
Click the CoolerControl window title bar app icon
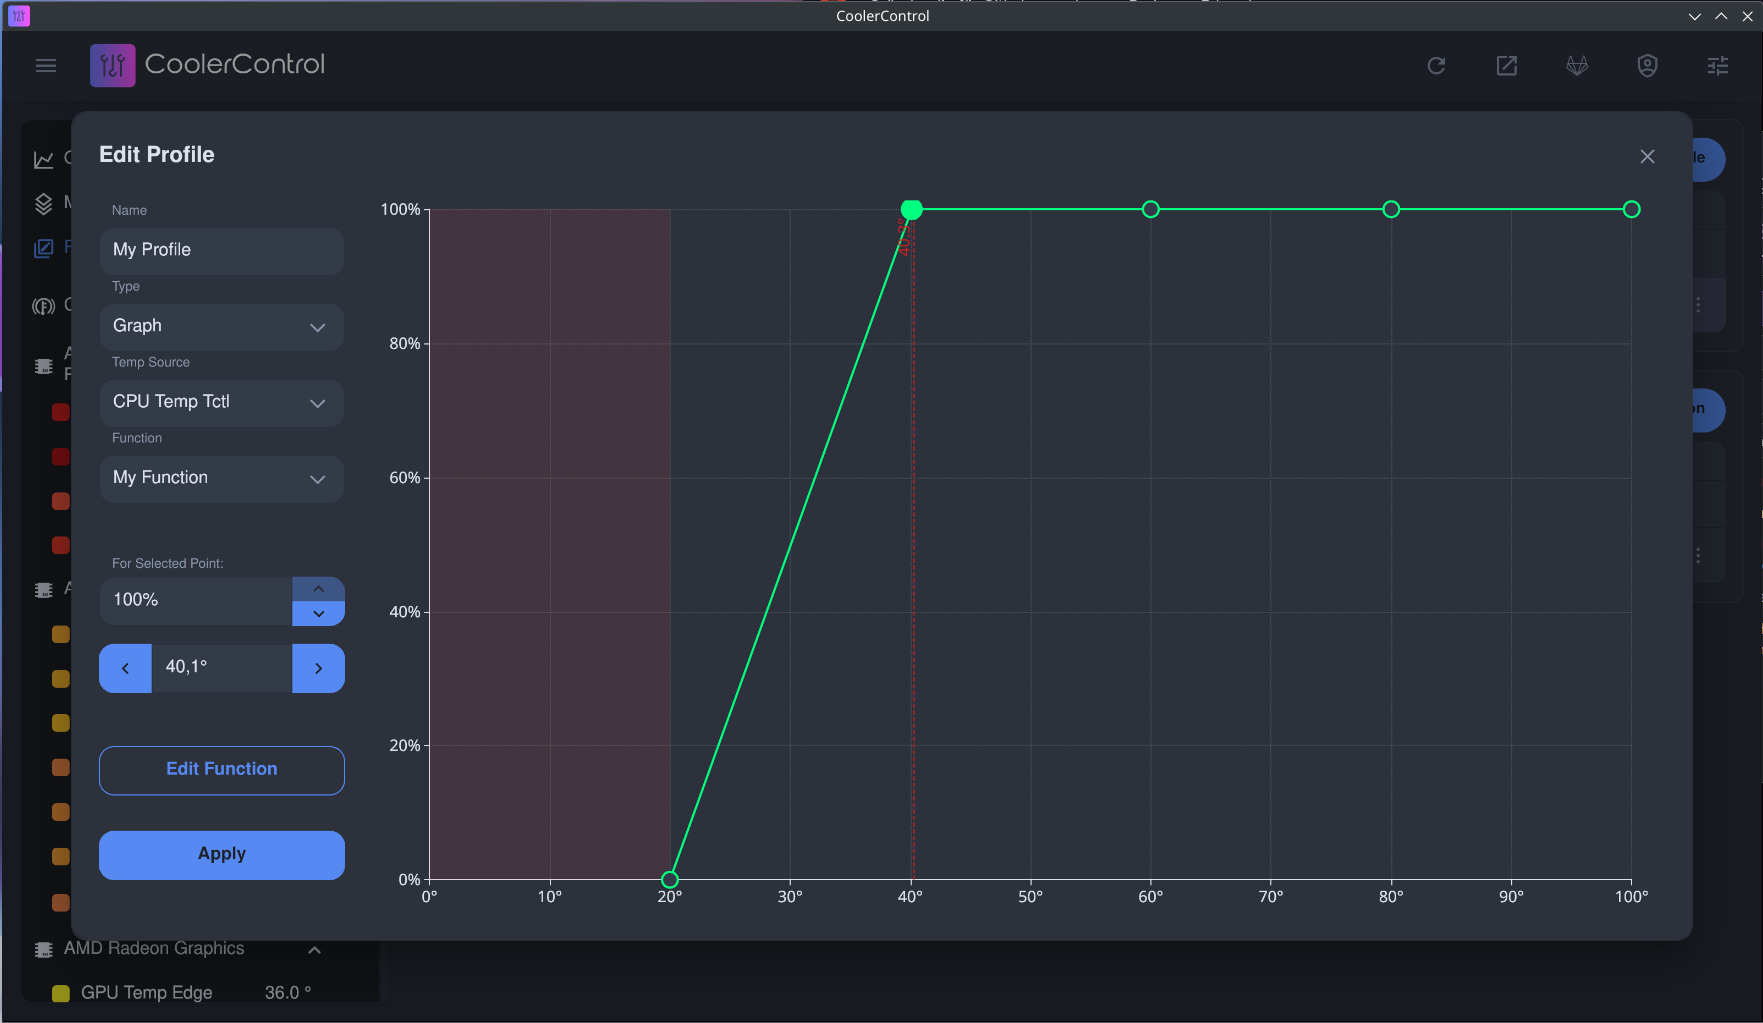19,15
